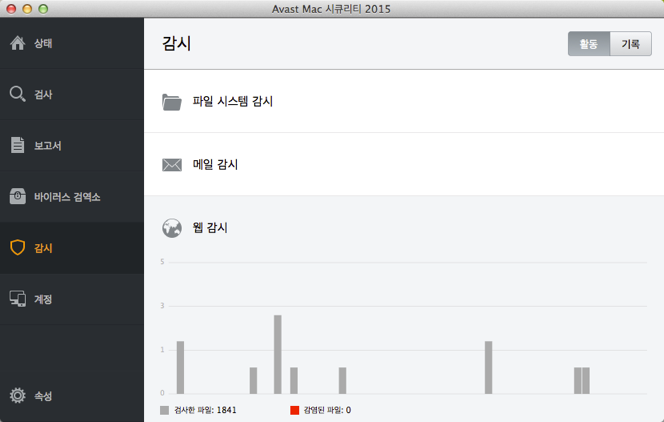Click the folder icon for 파일 시스템 감시

click(x=172, y=102)
